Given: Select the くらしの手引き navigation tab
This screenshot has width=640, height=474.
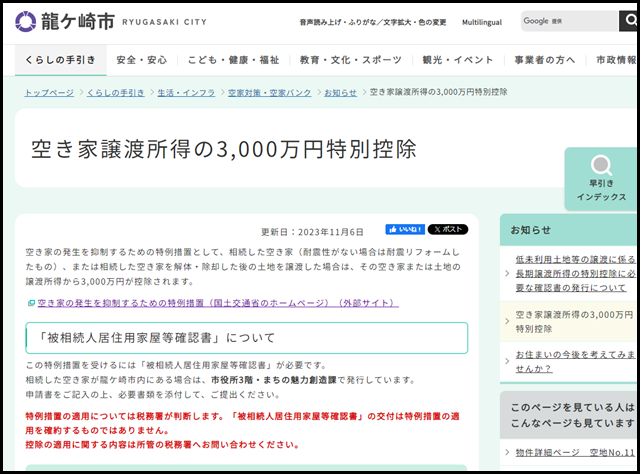Looking at the screenshot, I should (x=60, y=60).
